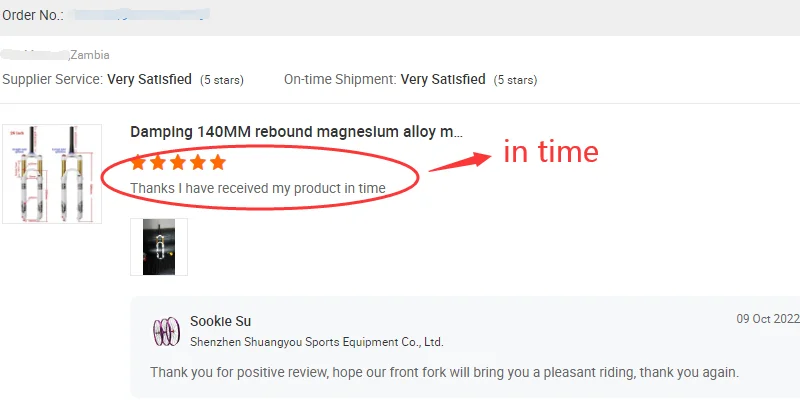
Task: Open the front fork product thumbnail
Action: pos(52,173)
